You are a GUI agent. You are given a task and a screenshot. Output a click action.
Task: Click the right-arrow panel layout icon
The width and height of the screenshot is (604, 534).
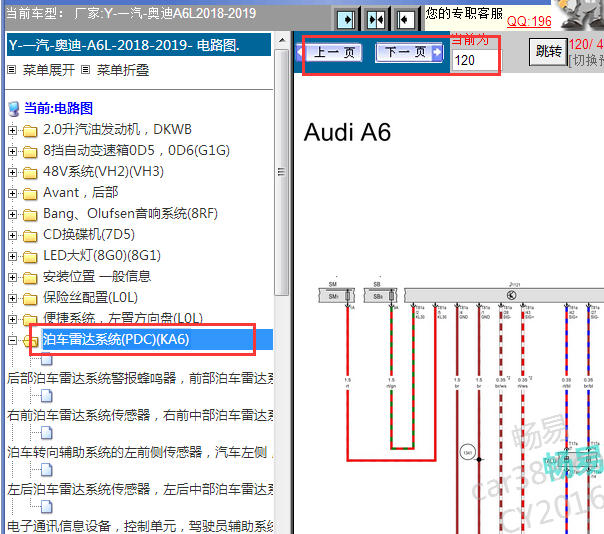pos(346,19)
